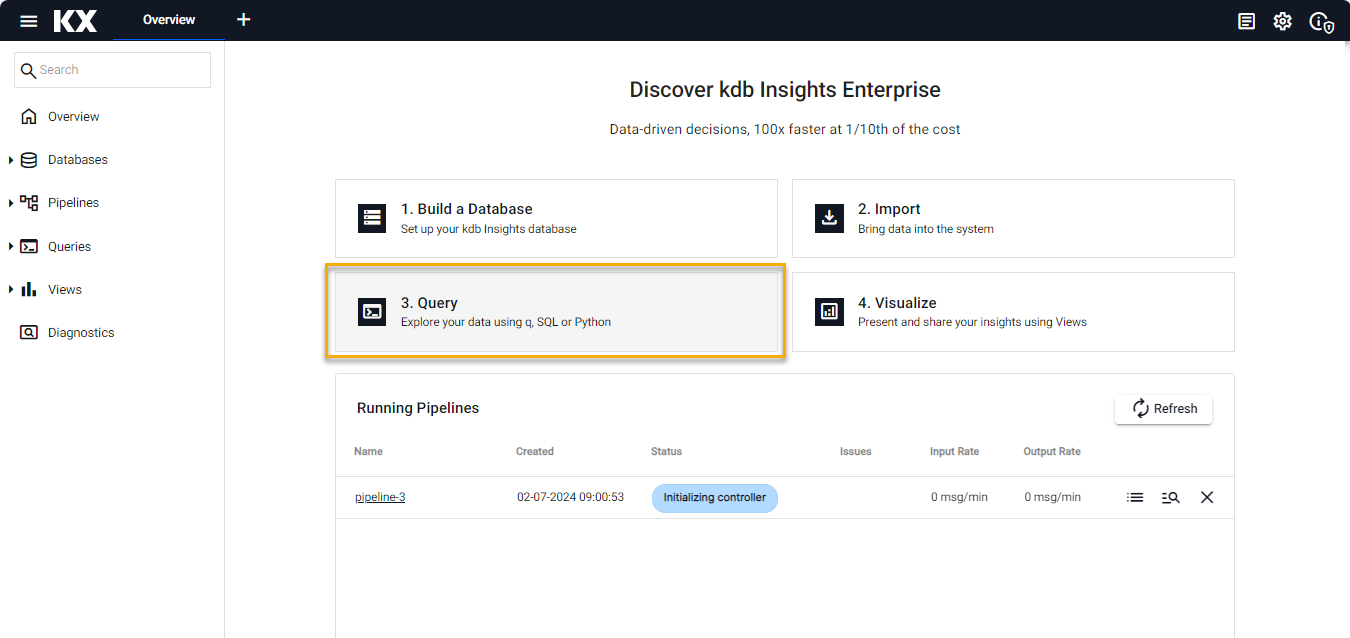The width and height of the screenshot is (1350, 638).
Task: Click the Query terminal card icon
Action: click(x=372, y=312)
